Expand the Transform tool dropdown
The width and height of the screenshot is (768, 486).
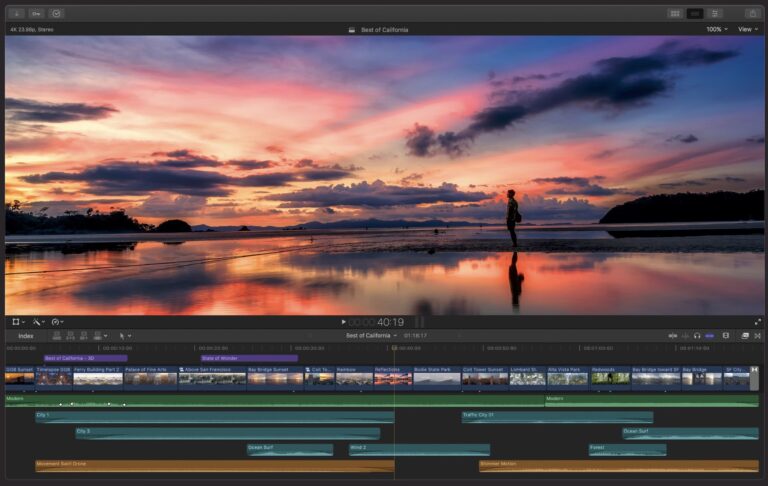pos(19,322)
